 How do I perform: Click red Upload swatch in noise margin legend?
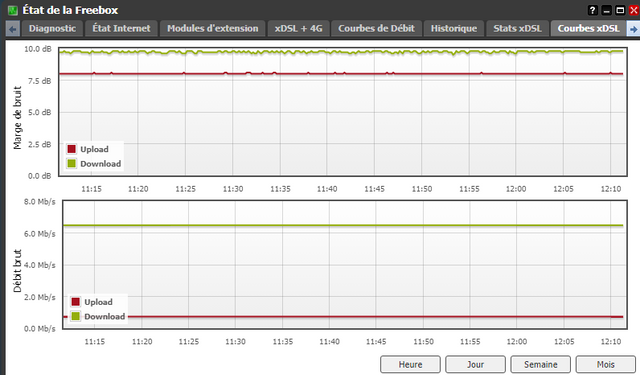click(x=71, y=149)
